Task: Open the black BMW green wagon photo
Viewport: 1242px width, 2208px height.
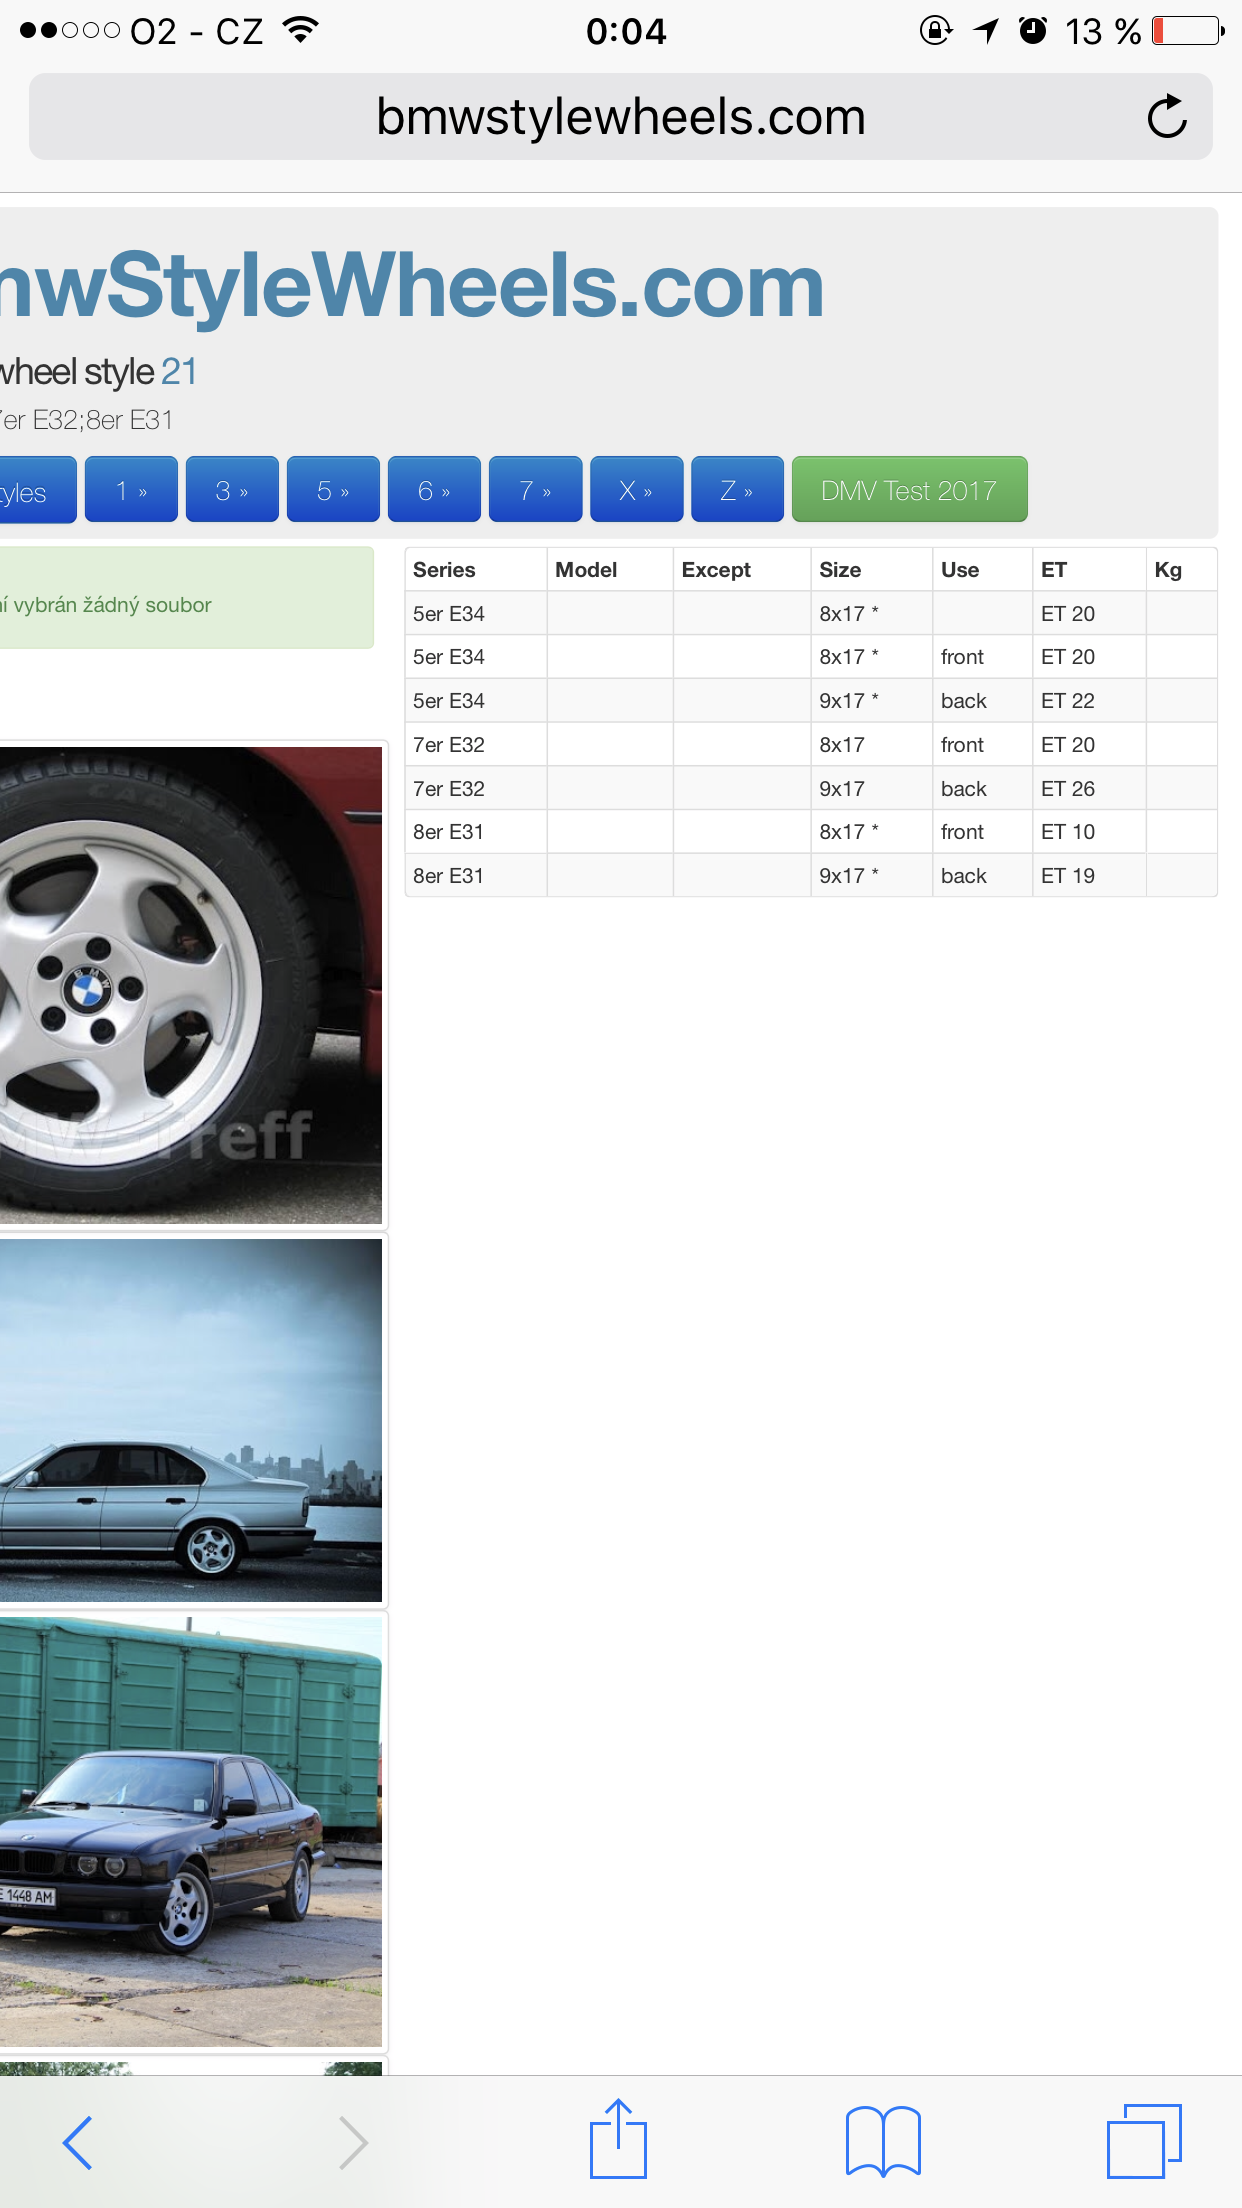Action: coord(190,1831)
